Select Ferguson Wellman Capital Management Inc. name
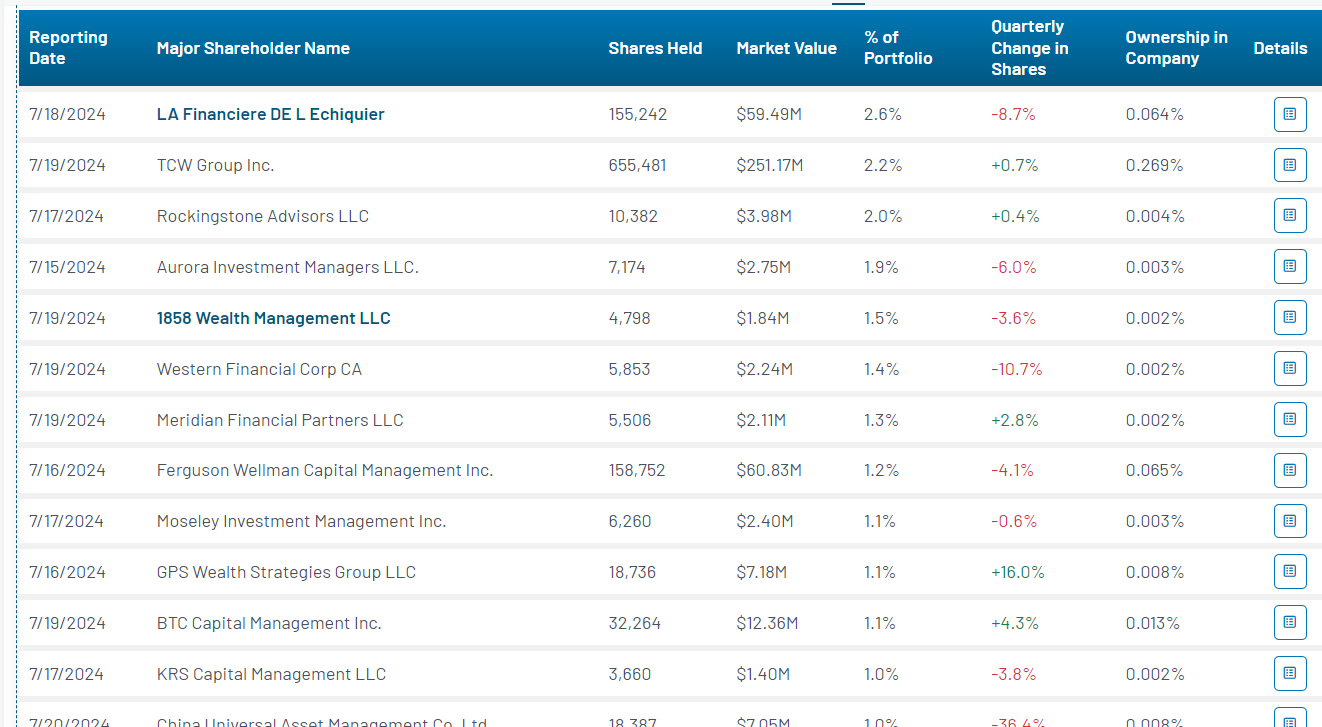The height and width of the screenshot is (727, 1322). (x=325, y=470)
